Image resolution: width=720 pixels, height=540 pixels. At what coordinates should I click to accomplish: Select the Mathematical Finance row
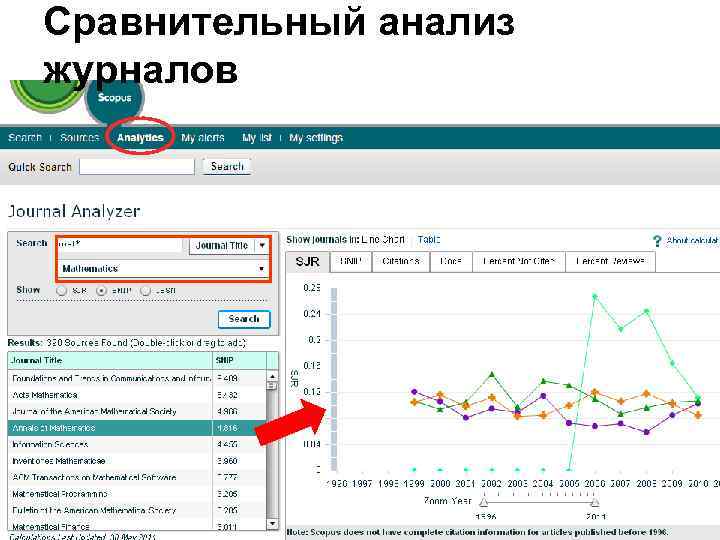137,526
